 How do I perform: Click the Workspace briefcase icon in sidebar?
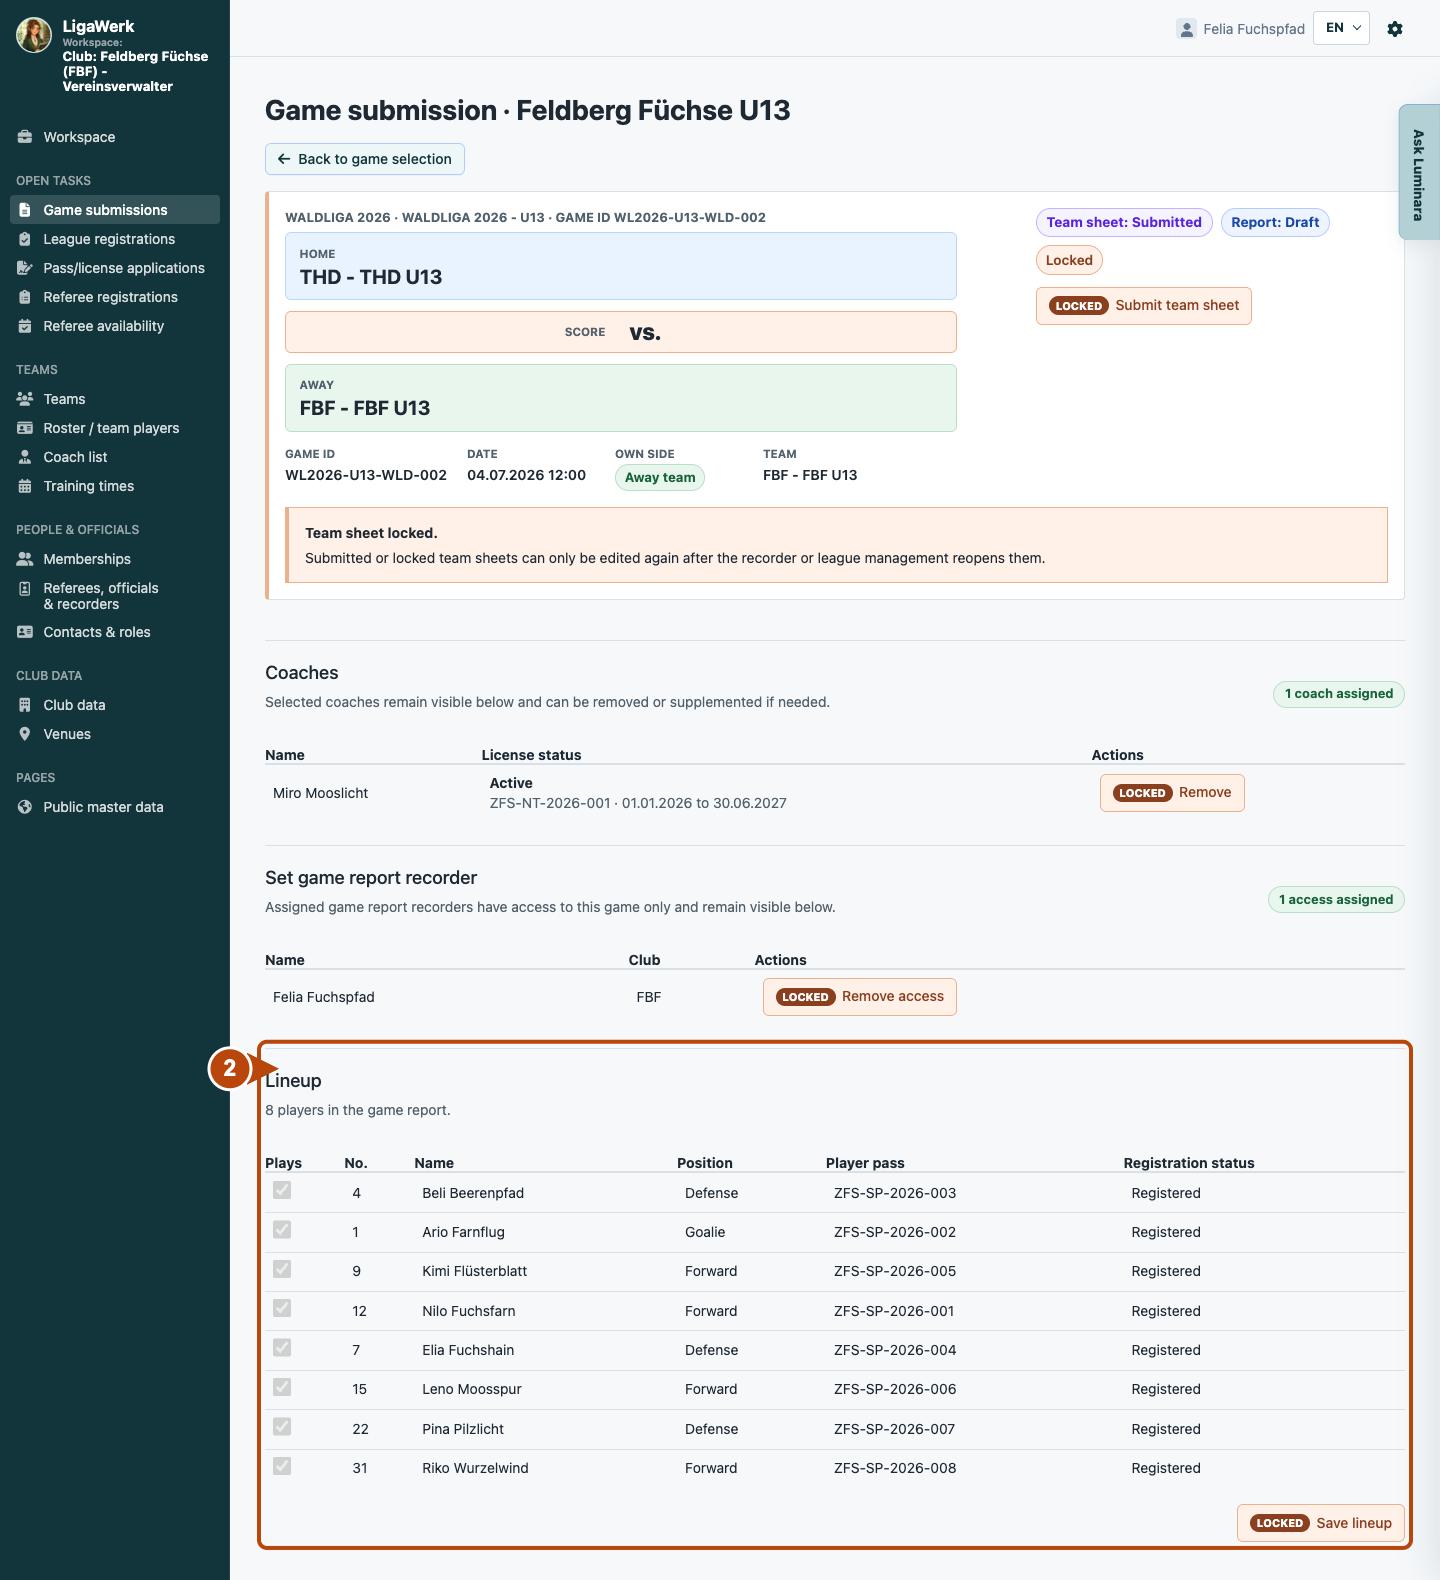[x=25, y=137]
